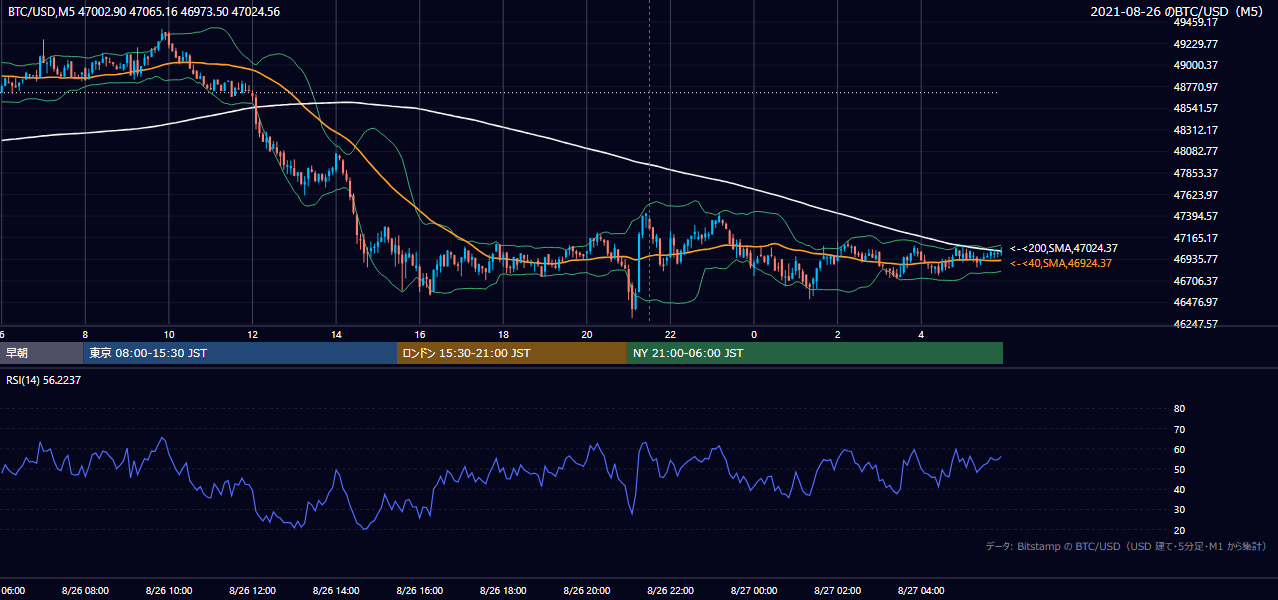
Task: Click RSI scale level 30
Action: [1179, 510]
